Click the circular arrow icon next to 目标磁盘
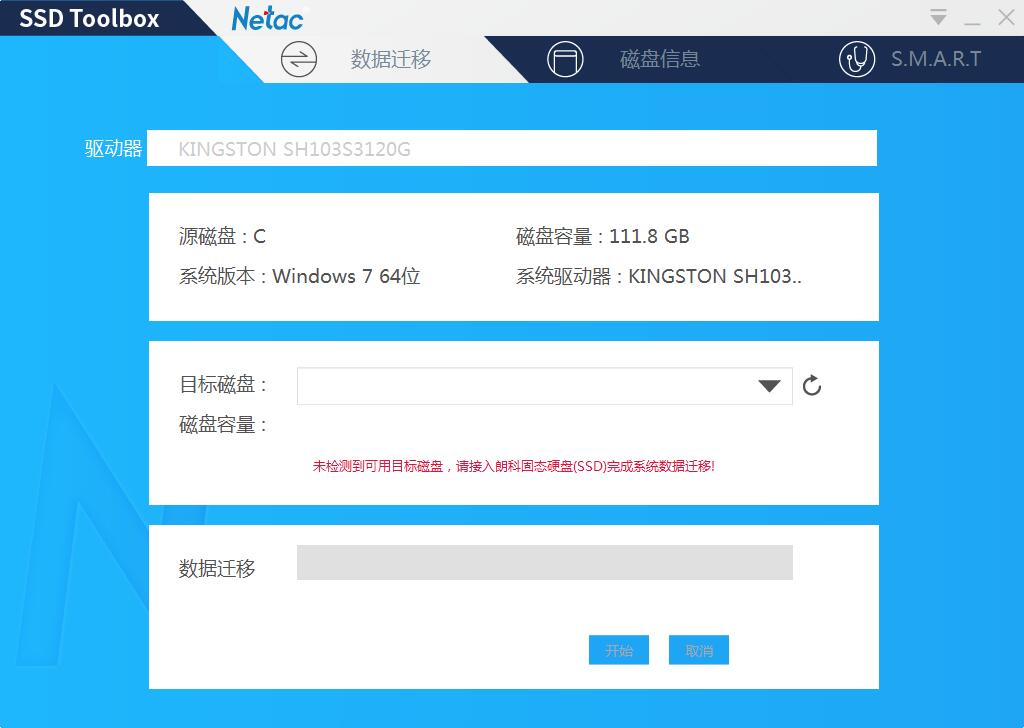Image resolution: width=1024 pixels, height=728 pixels. click(812, 385)
